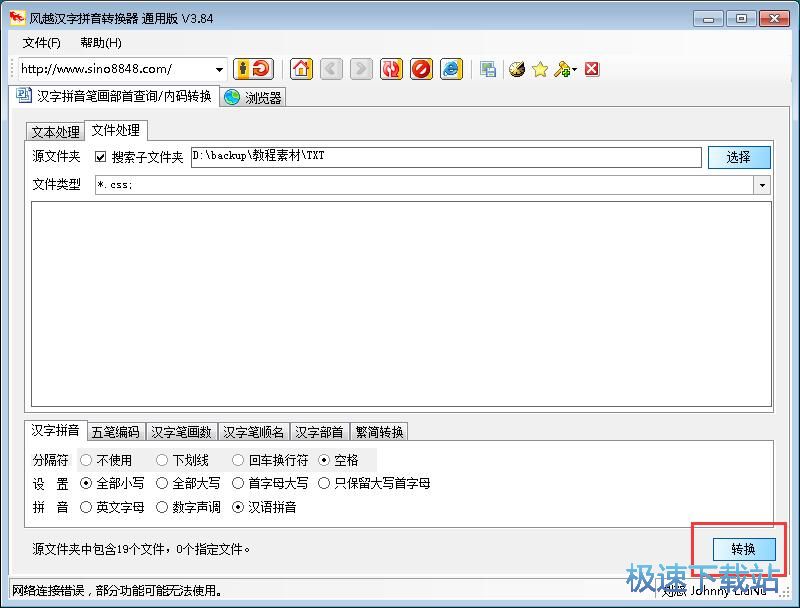Toggle 搜索子文件夹 checkbox
Screen dimensions: 800x608
[101, 157]
